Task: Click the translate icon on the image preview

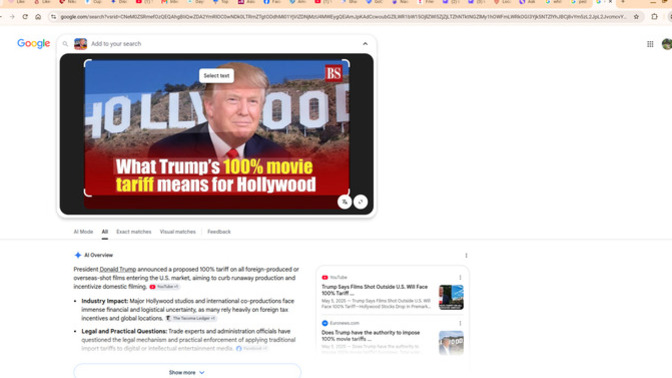Action: [x=345, y=202]
